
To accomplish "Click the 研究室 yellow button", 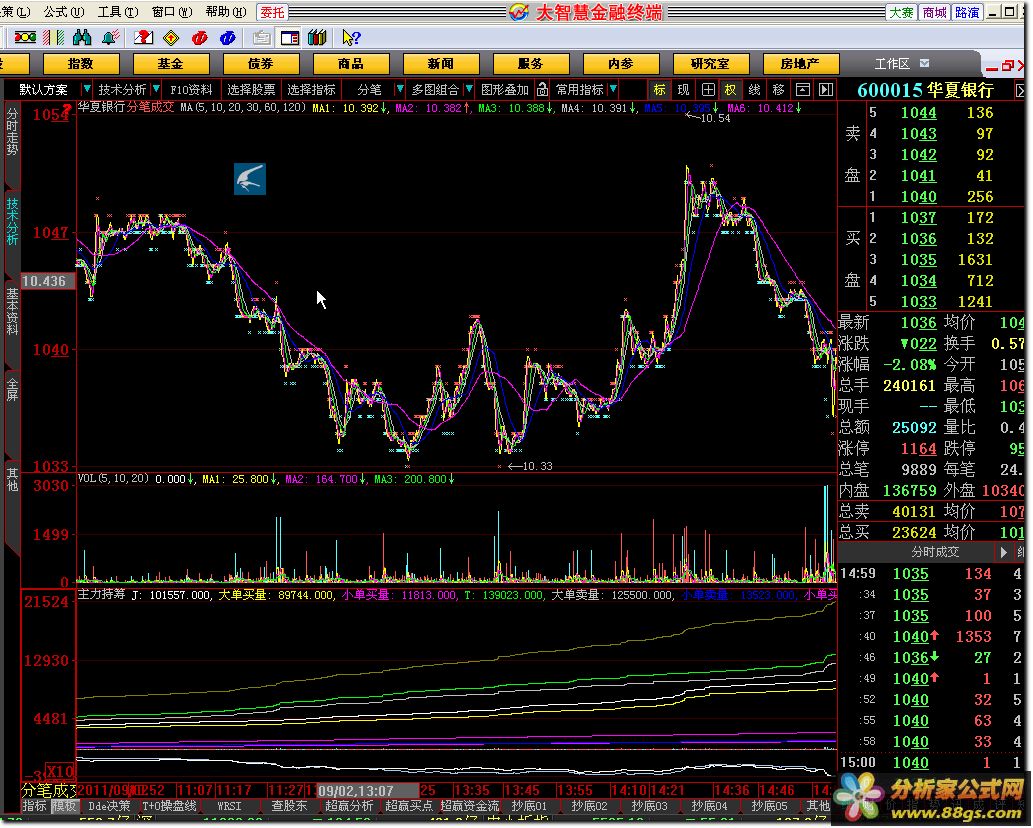I will [x=710, y=64].
